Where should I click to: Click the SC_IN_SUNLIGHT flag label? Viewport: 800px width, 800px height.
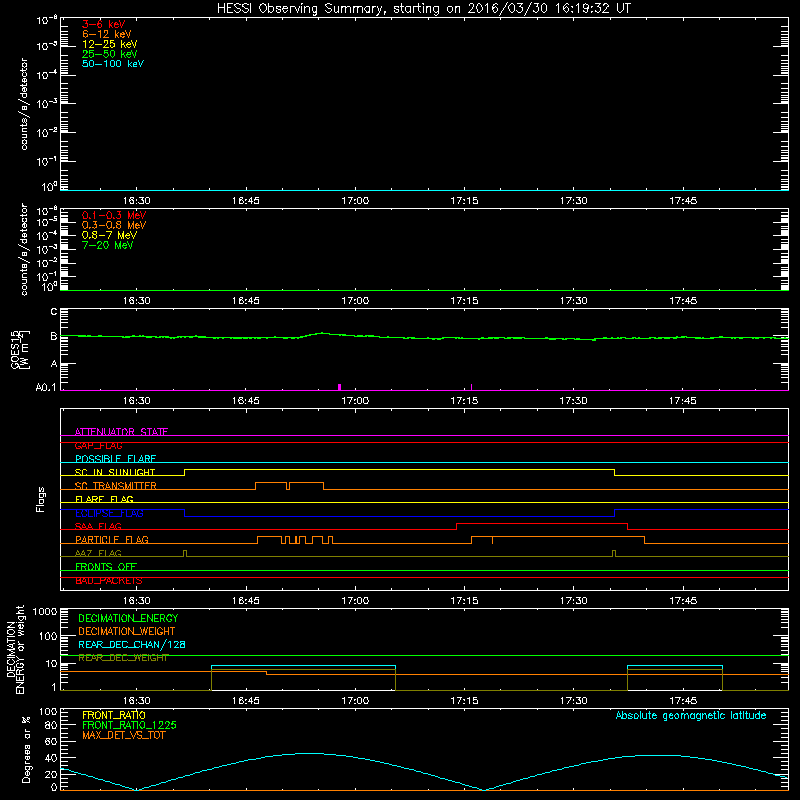point(115,472)
